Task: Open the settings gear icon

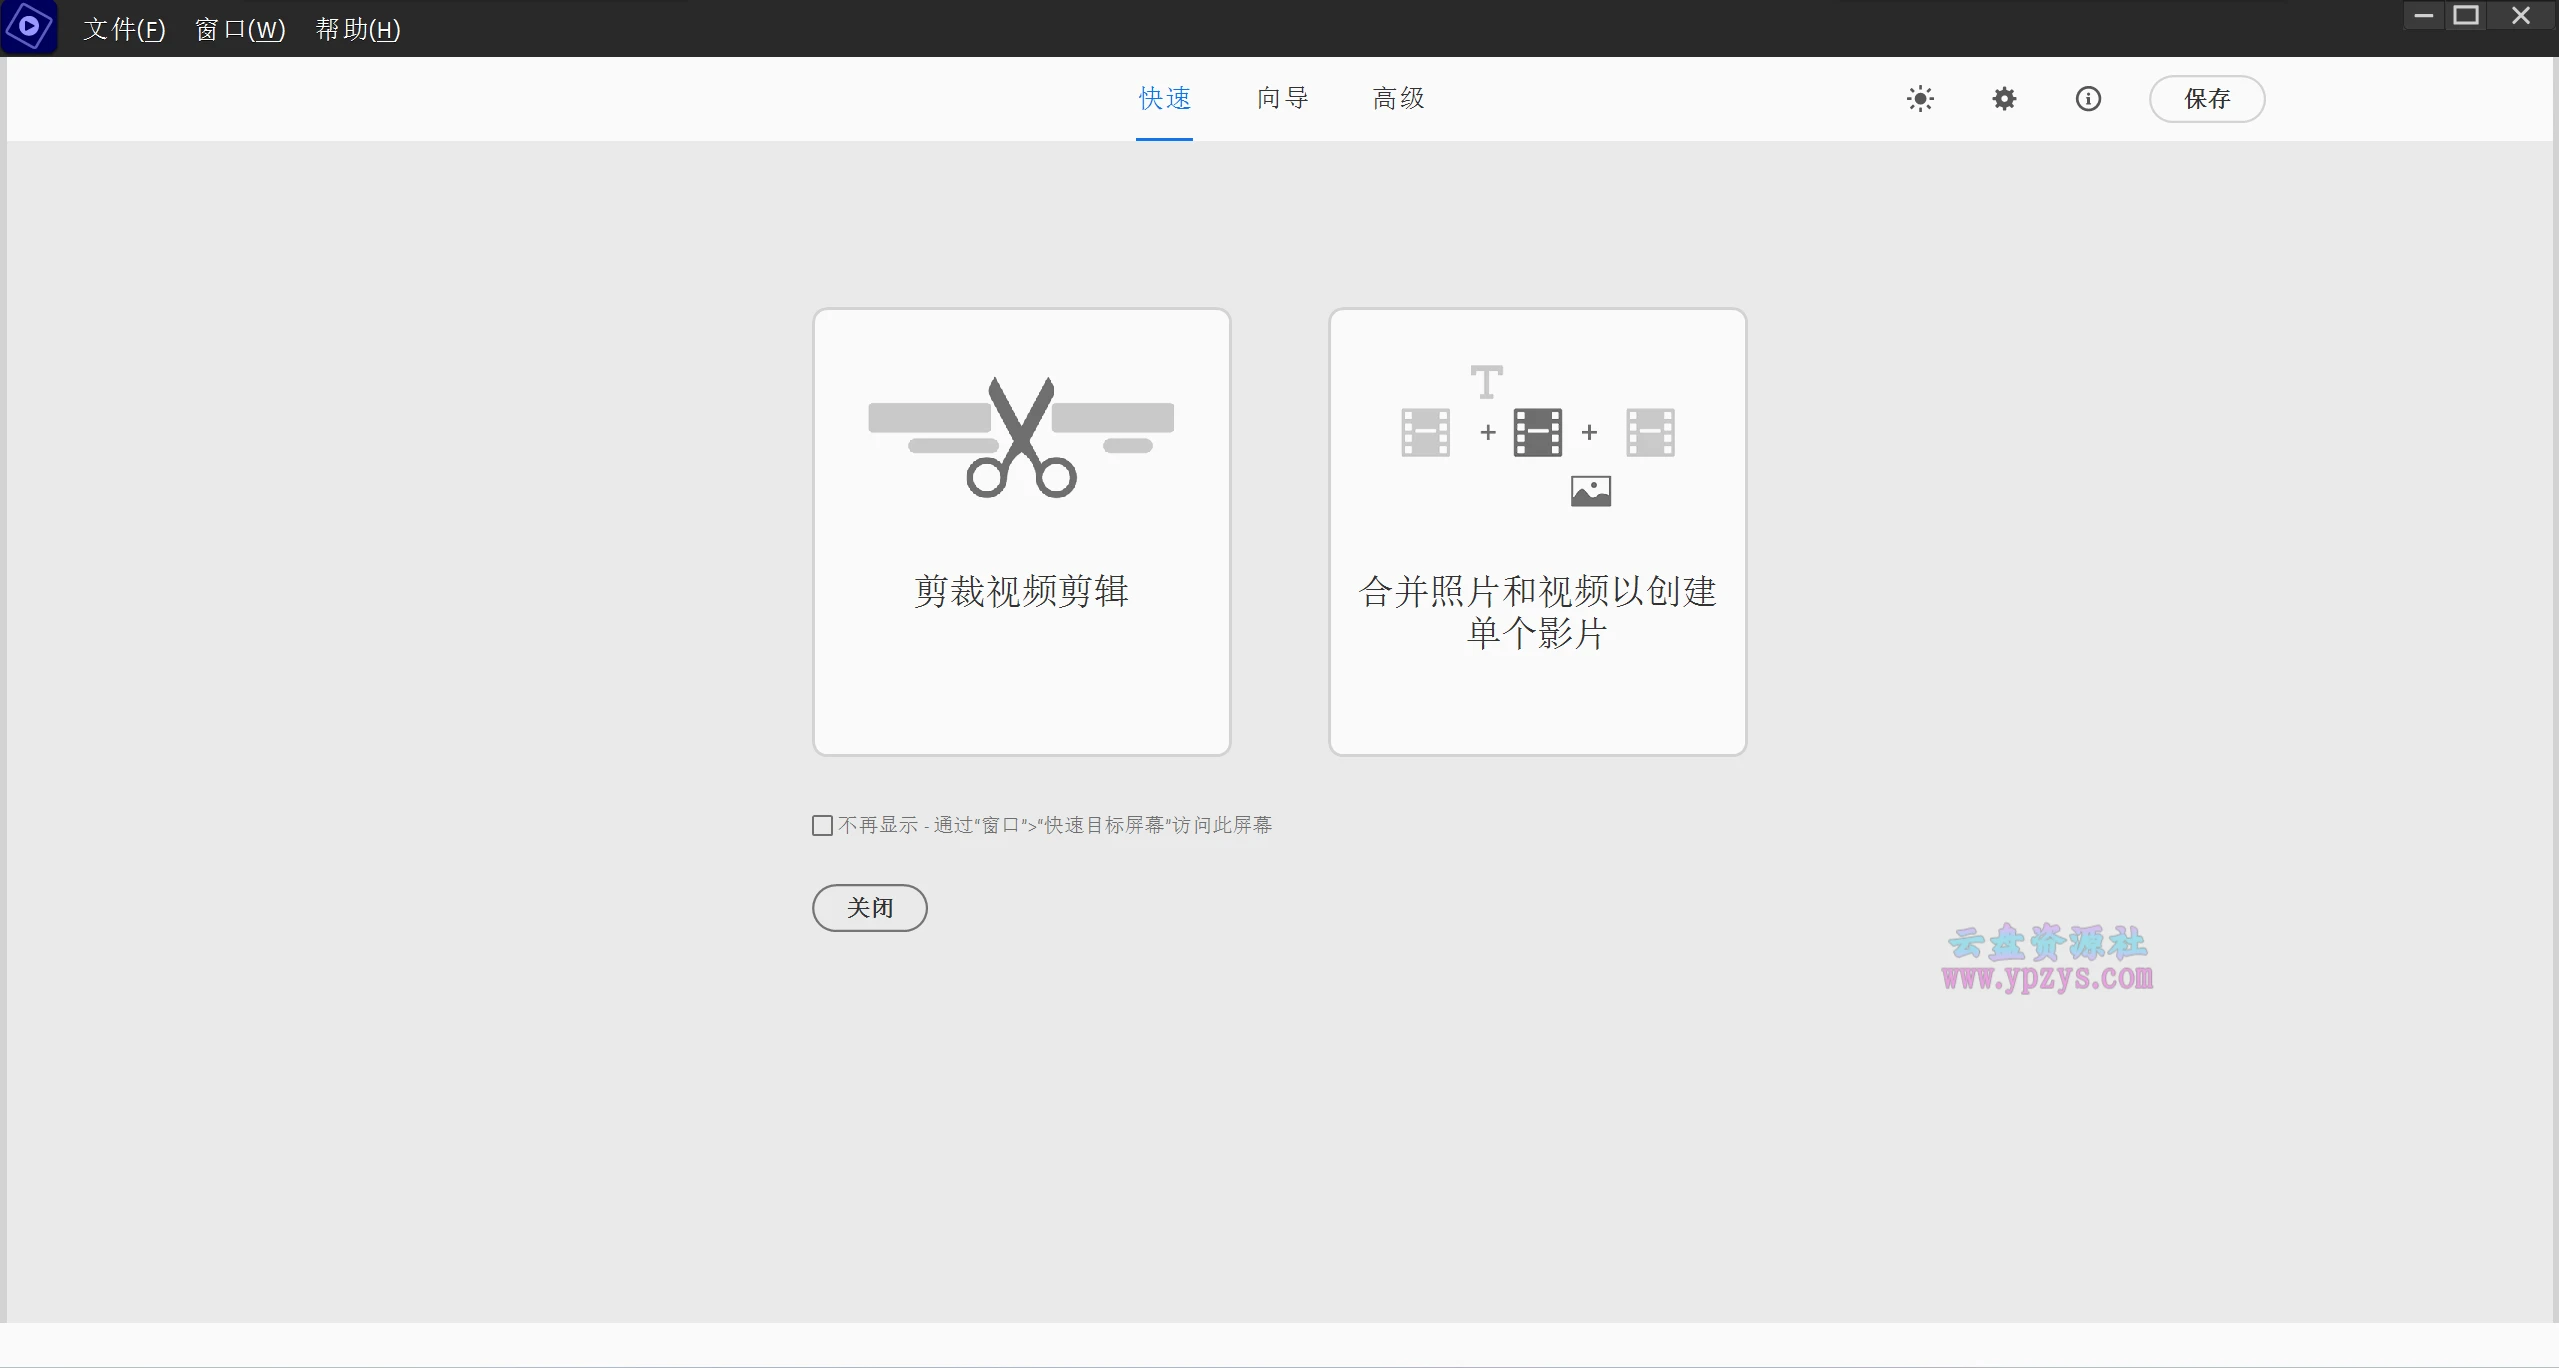Action: [2004, 98]
